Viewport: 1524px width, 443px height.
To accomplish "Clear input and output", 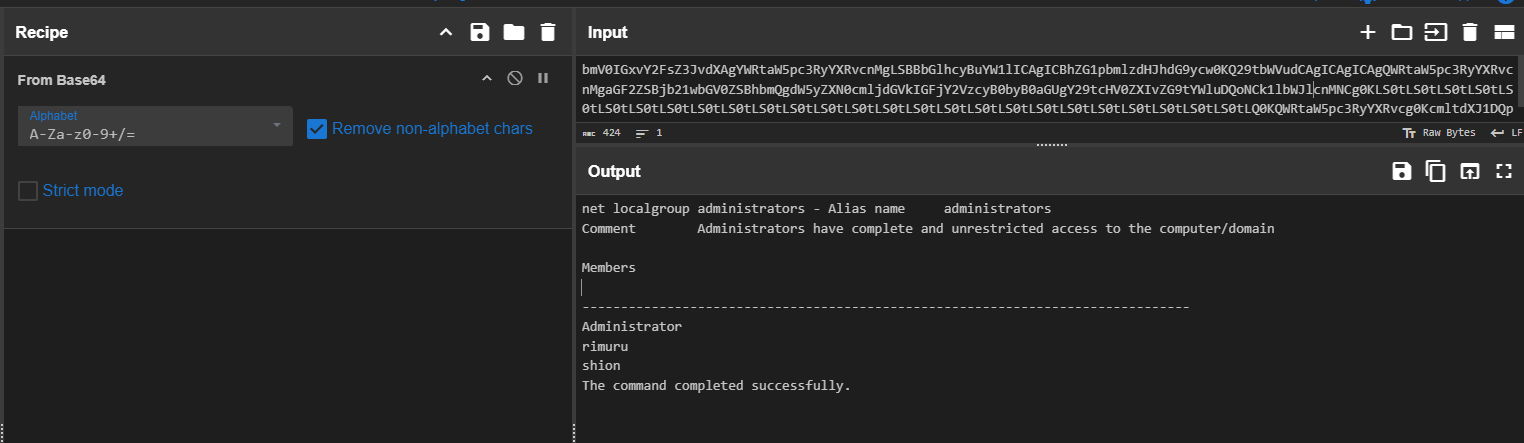I will point(1469,32).
